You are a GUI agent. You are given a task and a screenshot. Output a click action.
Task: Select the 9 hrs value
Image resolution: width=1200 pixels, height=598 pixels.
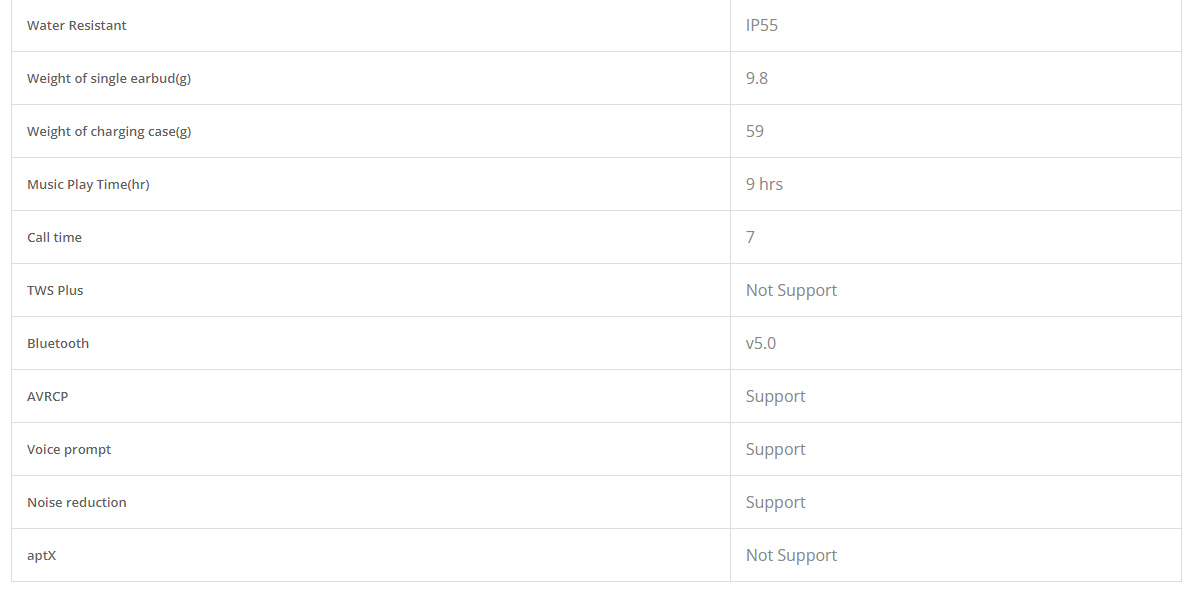(764, 184)
